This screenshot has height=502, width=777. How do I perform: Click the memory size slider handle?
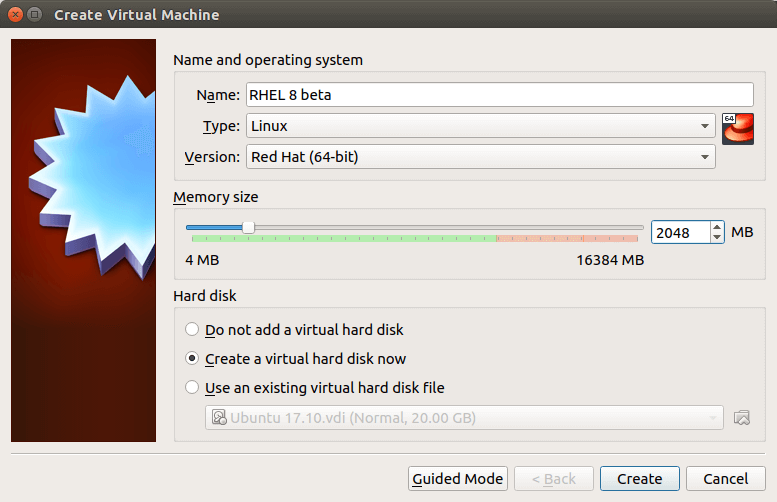click(x=248, y=228)
